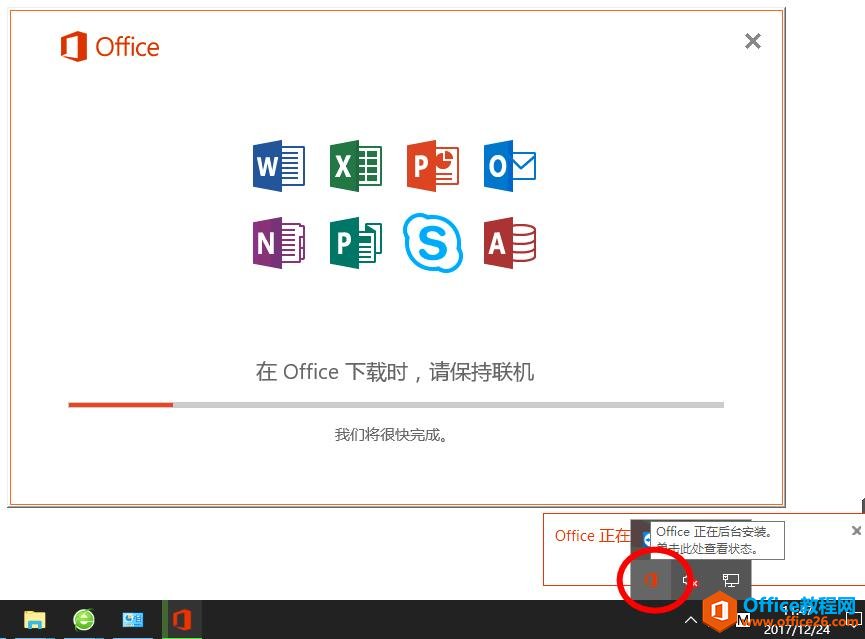Click the 2017/12/24 taskbar date
The height and width of the screenshot is (639, 865).
[x=797, y=629]
